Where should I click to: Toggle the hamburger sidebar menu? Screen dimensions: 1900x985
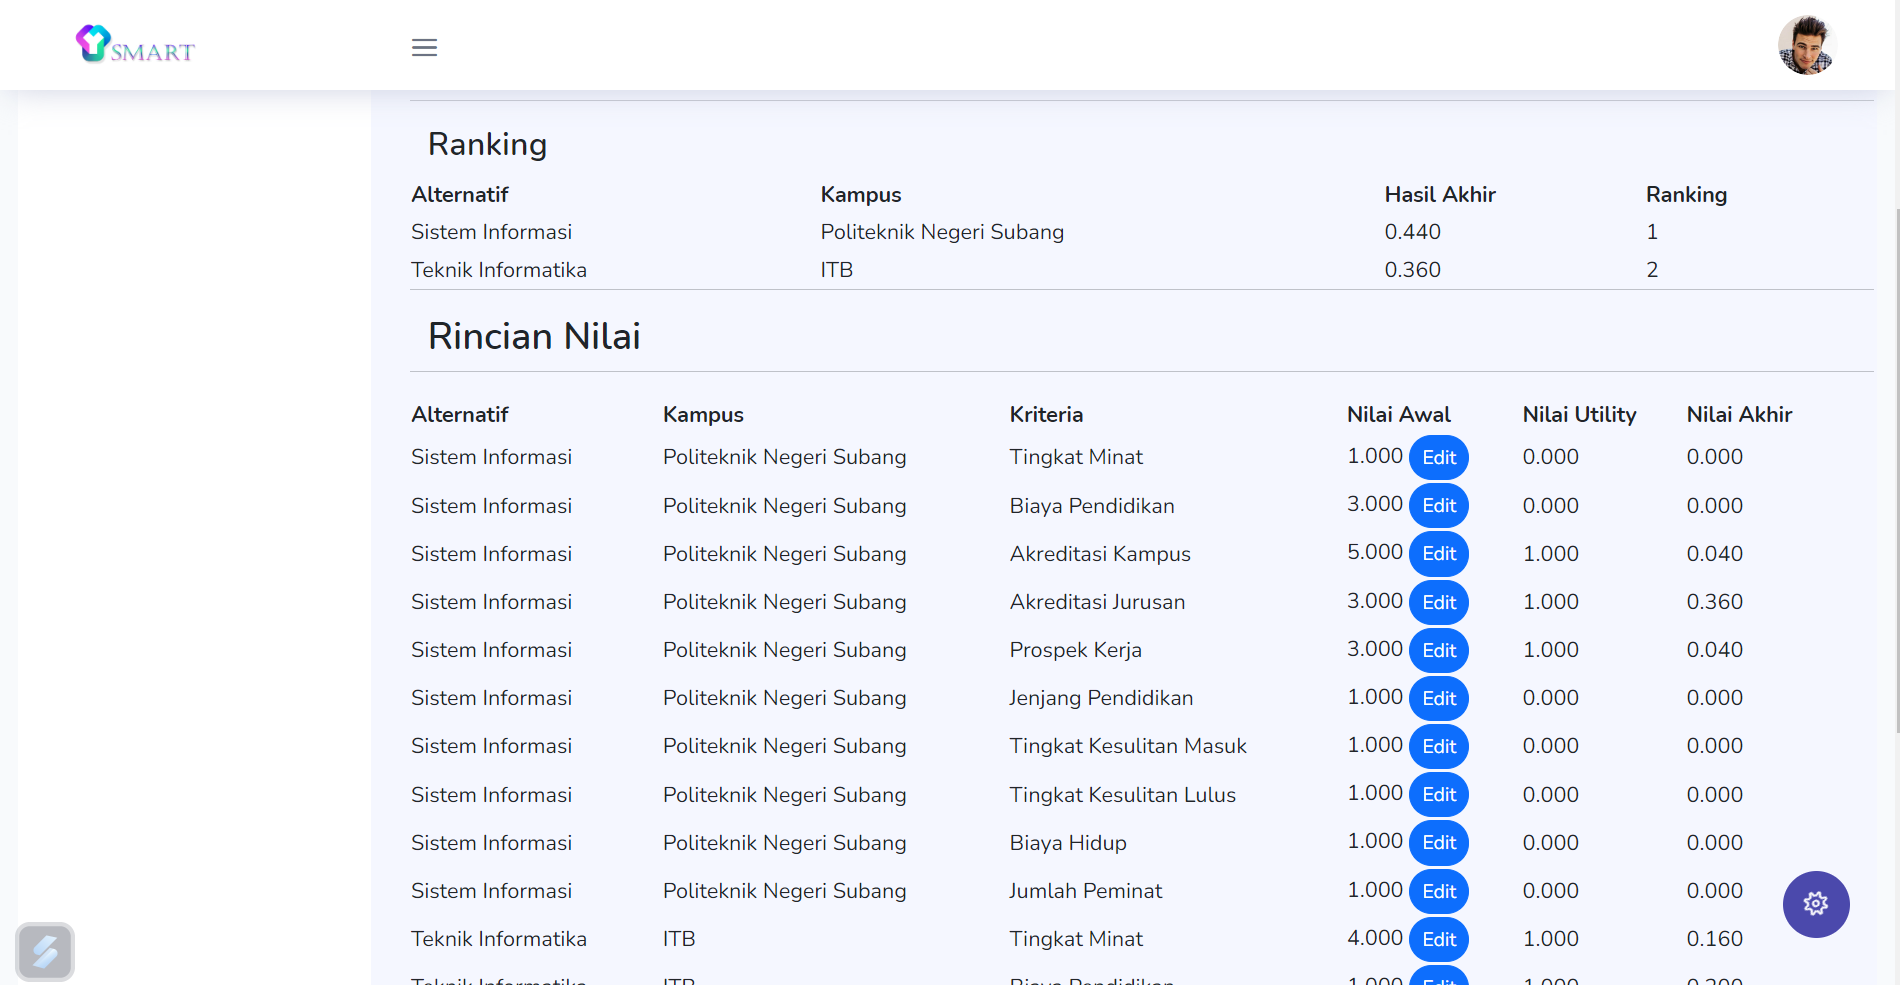pos(424,47)
